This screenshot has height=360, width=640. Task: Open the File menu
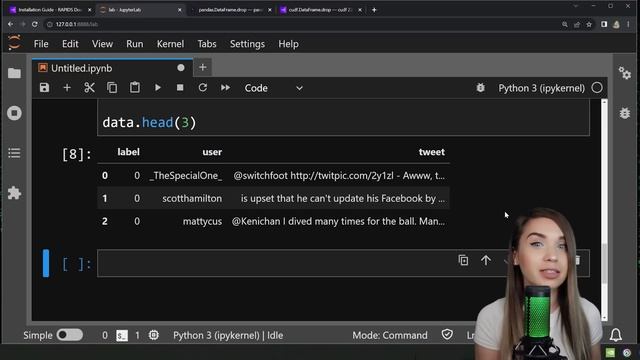pyautogui.click(x=41, y=44)
